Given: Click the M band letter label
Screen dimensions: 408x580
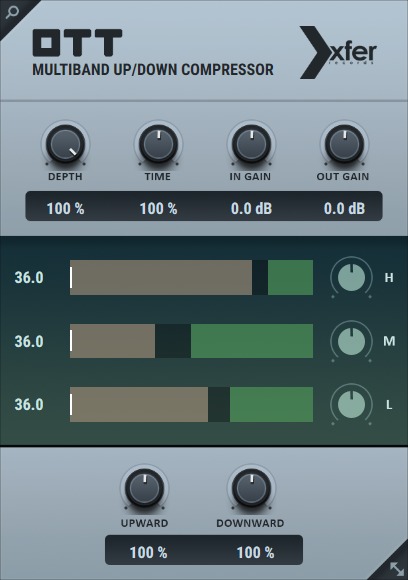Looking at the screenshot, I should point(389,341).
